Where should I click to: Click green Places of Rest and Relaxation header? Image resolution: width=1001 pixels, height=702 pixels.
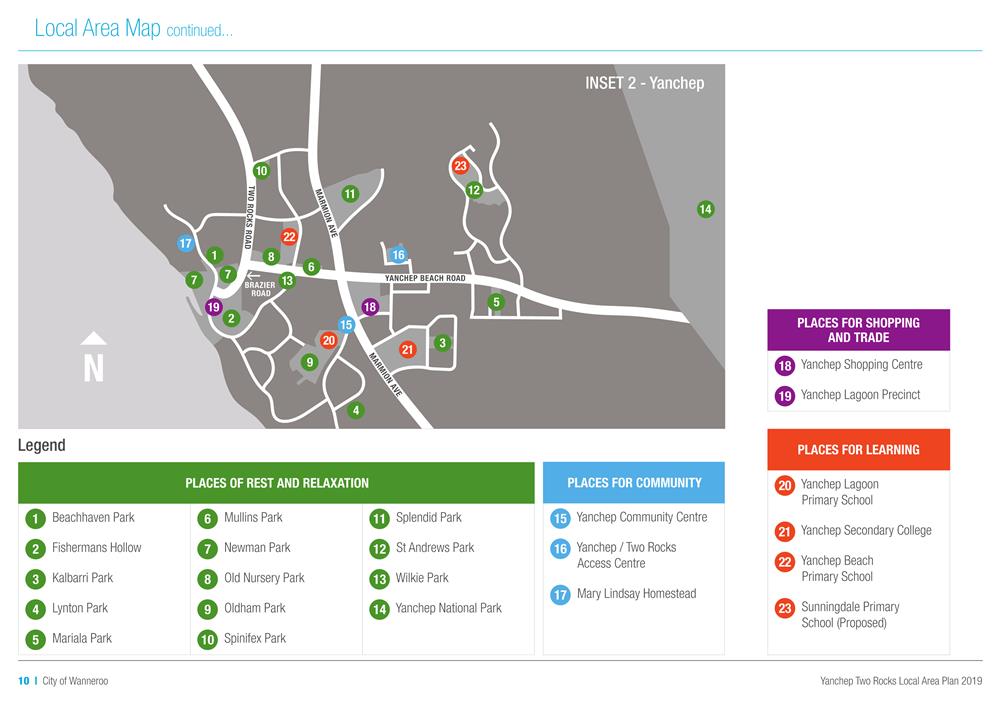click(277, 483)
